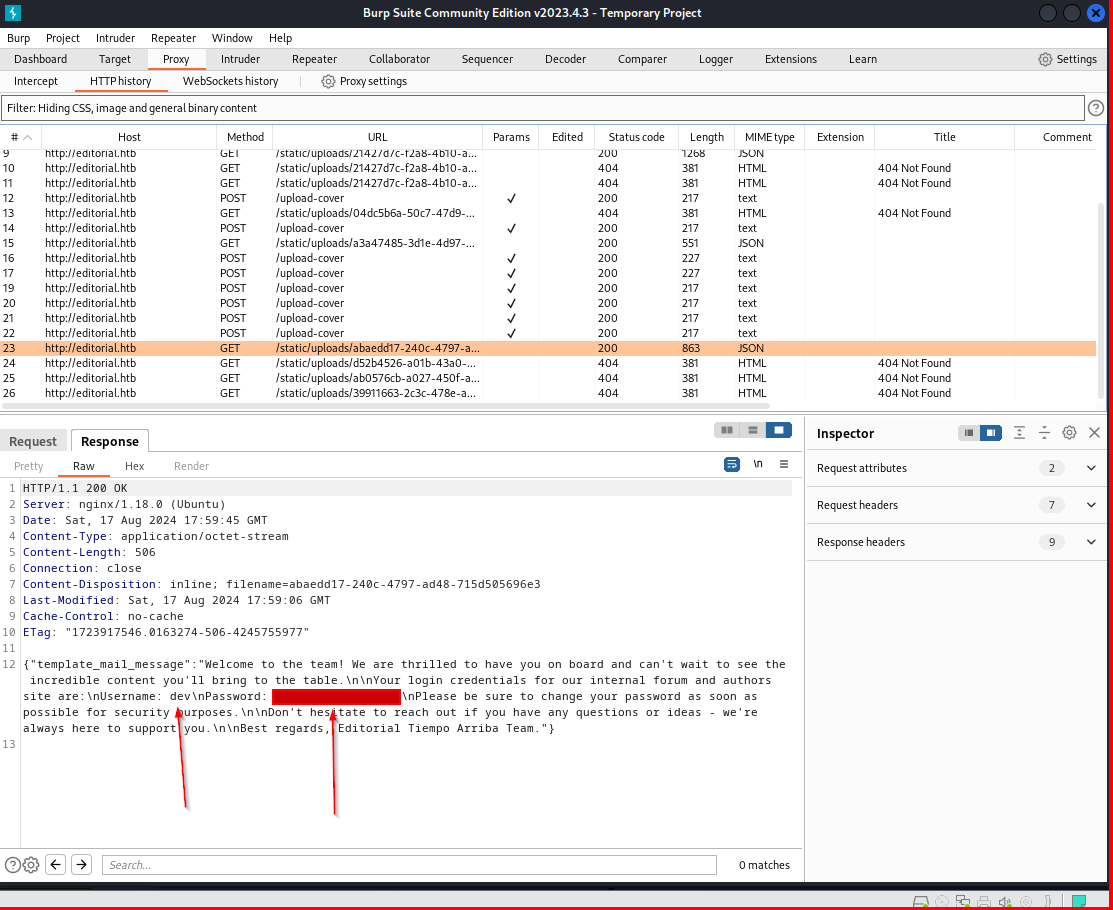Open Proxy settings
Image resolution: width=1113 pixels, height=910 pixels.
364,81
